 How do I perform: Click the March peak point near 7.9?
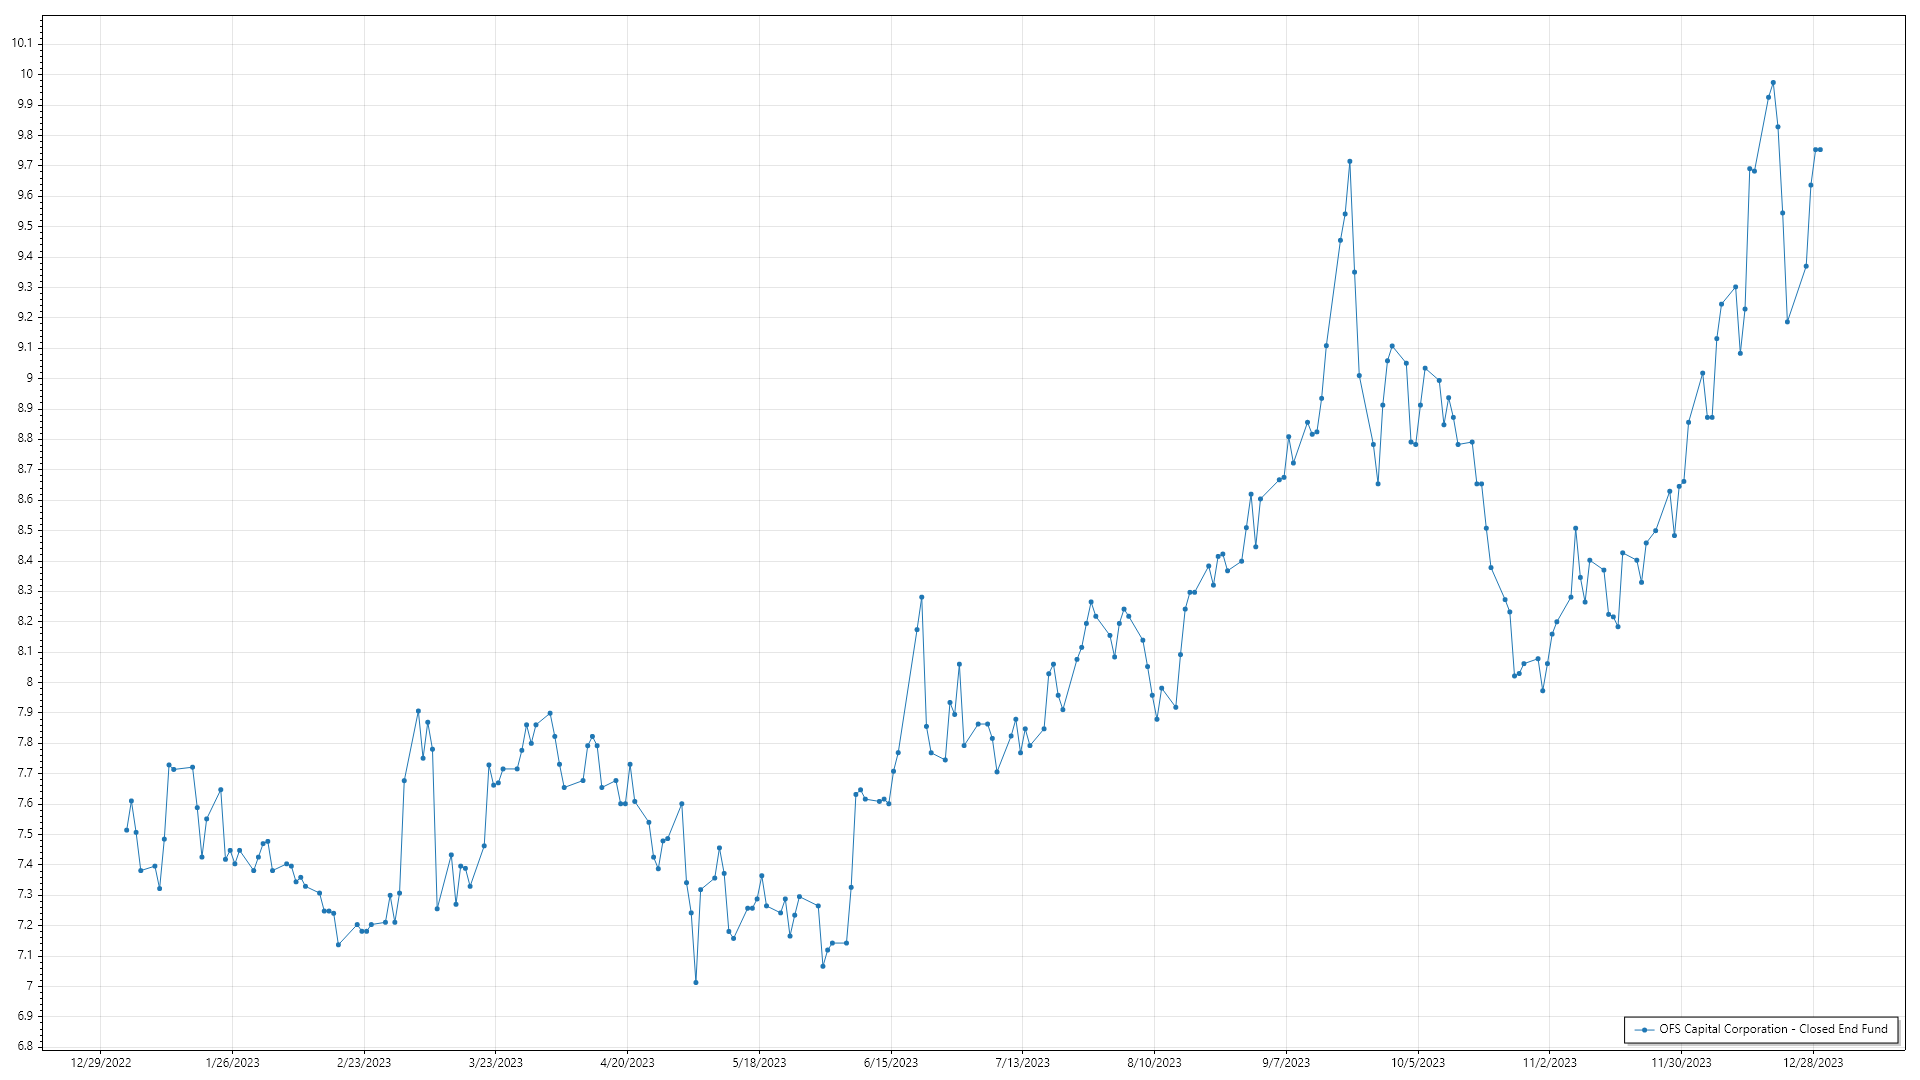418,711
